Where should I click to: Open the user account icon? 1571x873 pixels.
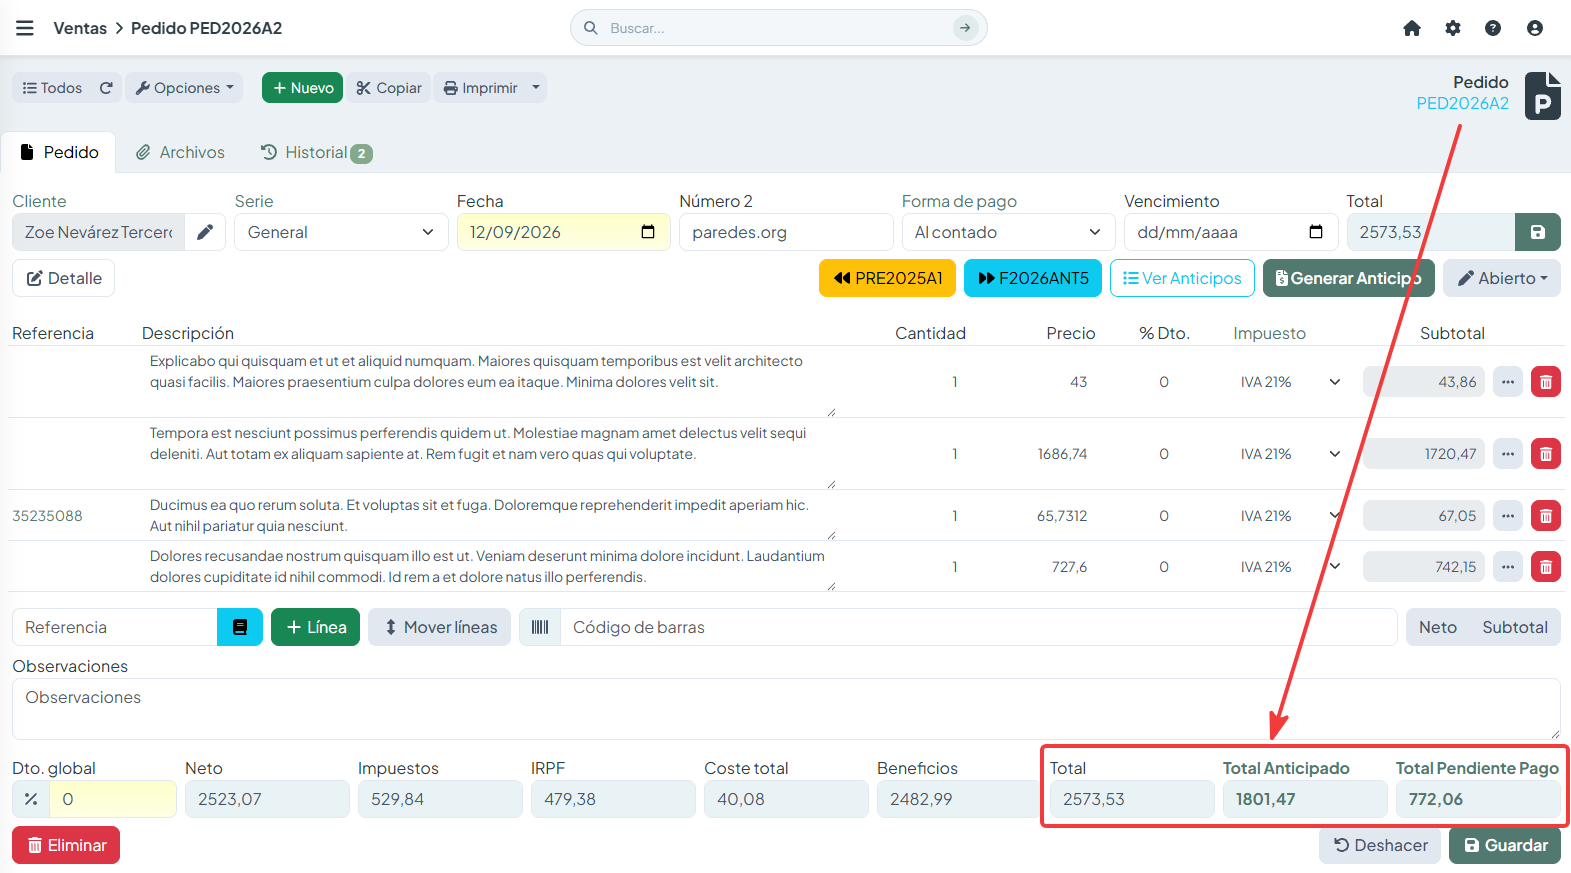pyautogui.click(x=1535, y=28)
